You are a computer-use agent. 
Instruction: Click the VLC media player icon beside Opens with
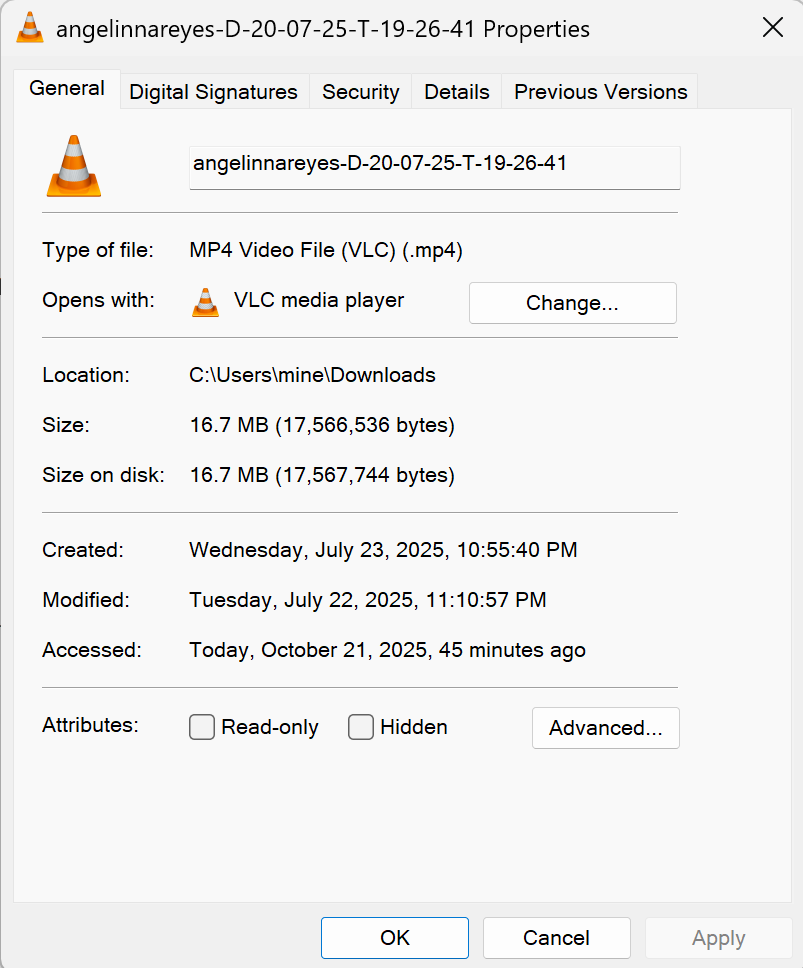point(205,302)
